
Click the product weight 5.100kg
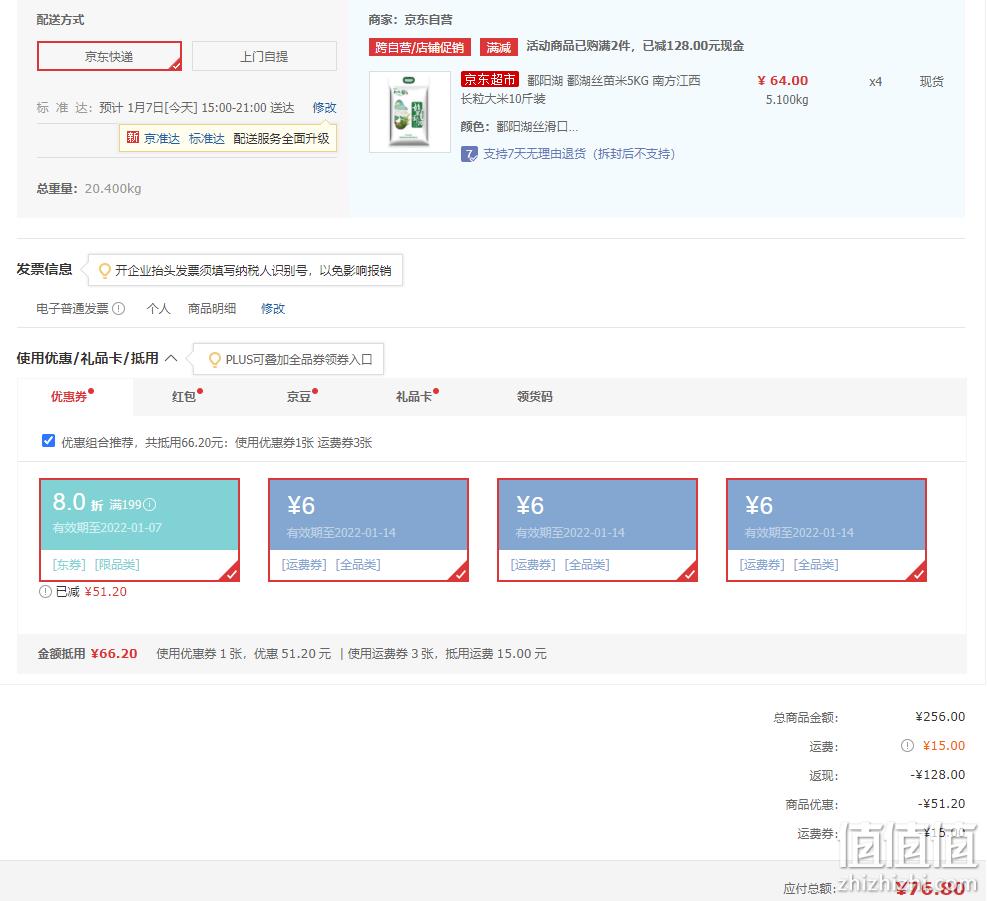(787, 99)
